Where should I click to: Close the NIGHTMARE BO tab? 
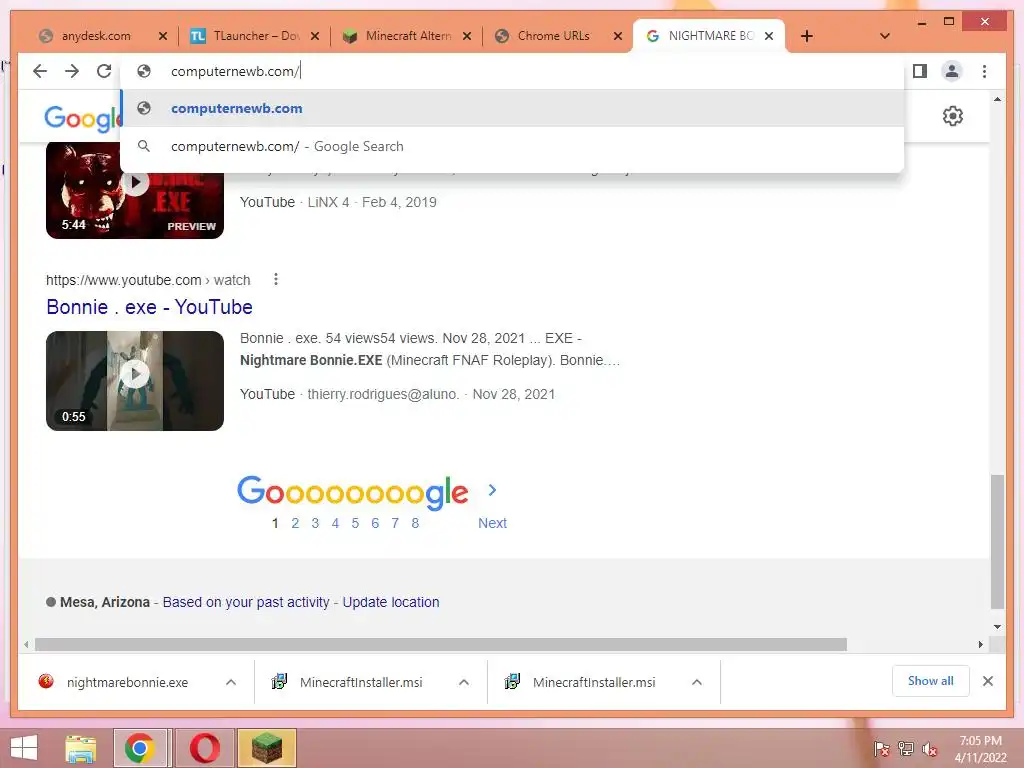click(769, 36)
